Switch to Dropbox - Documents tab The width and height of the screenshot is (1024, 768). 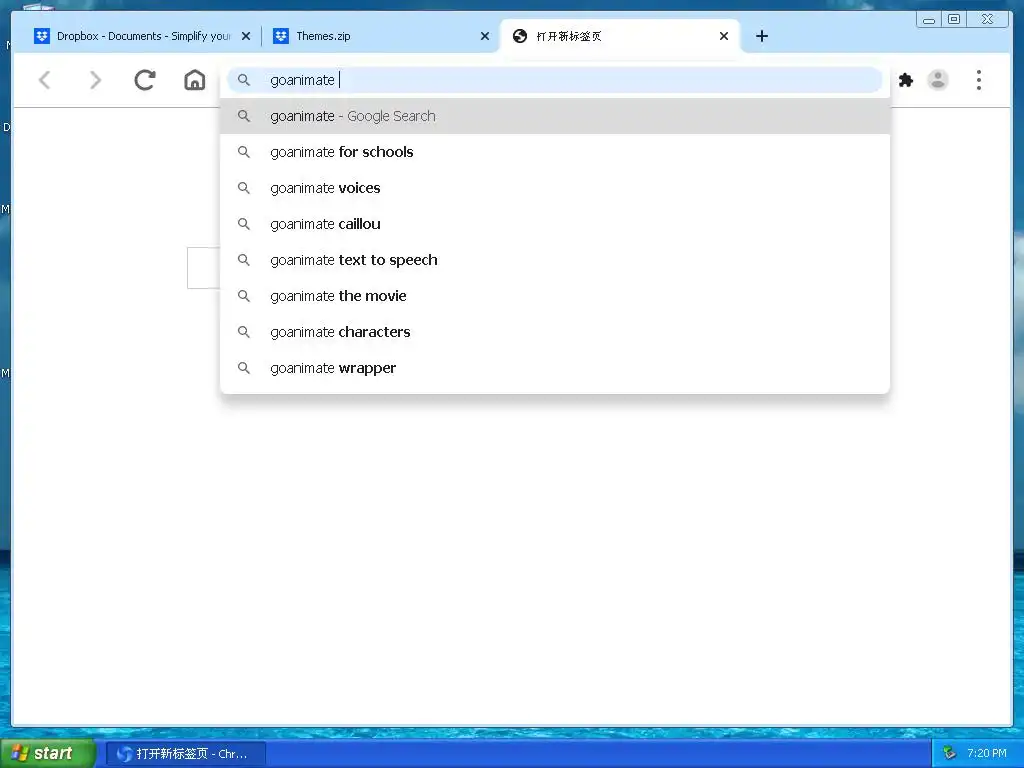[142, 36]
